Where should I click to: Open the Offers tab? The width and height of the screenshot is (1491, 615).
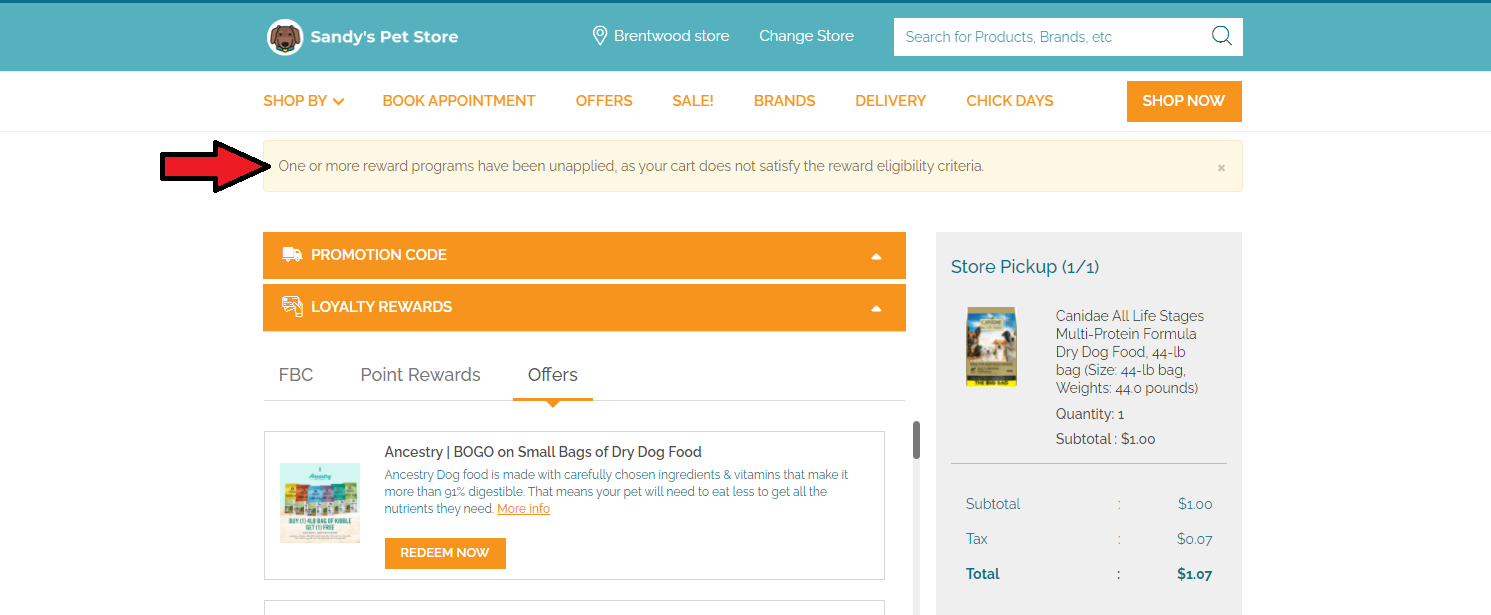[553, 375]
